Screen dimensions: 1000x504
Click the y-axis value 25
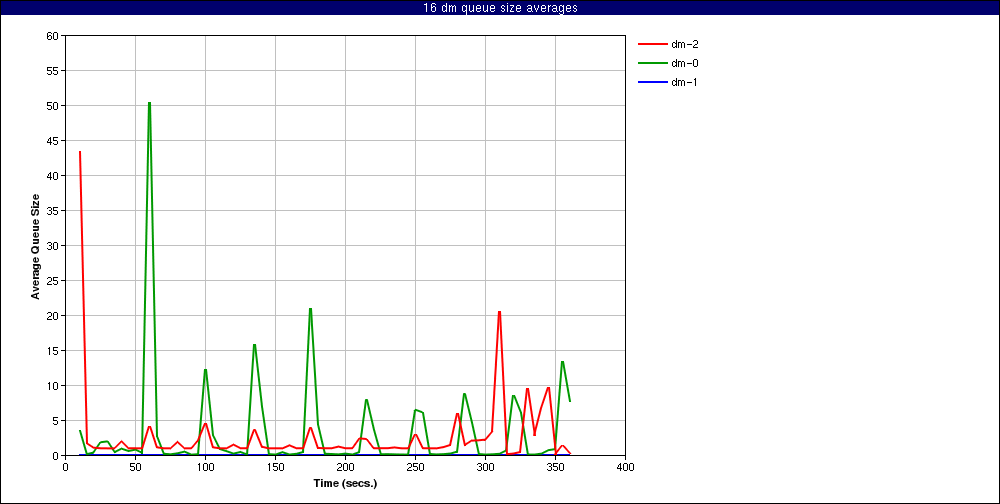pyautogui.click(x=54, y=281)
